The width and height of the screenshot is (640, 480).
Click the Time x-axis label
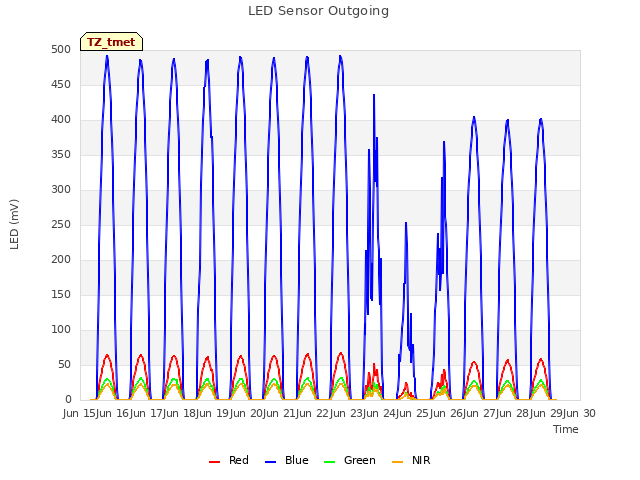coord(566,429)
